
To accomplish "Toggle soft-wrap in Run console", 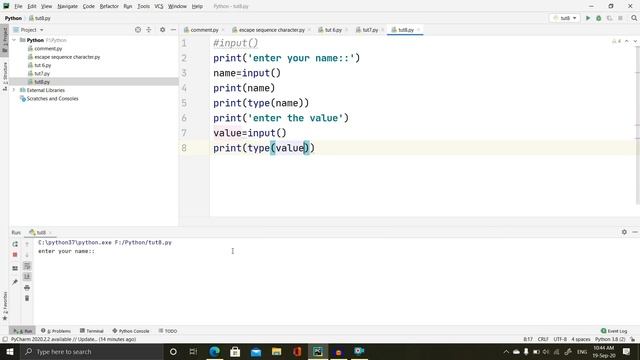I will pyautogui.click(x=27, y=266).
